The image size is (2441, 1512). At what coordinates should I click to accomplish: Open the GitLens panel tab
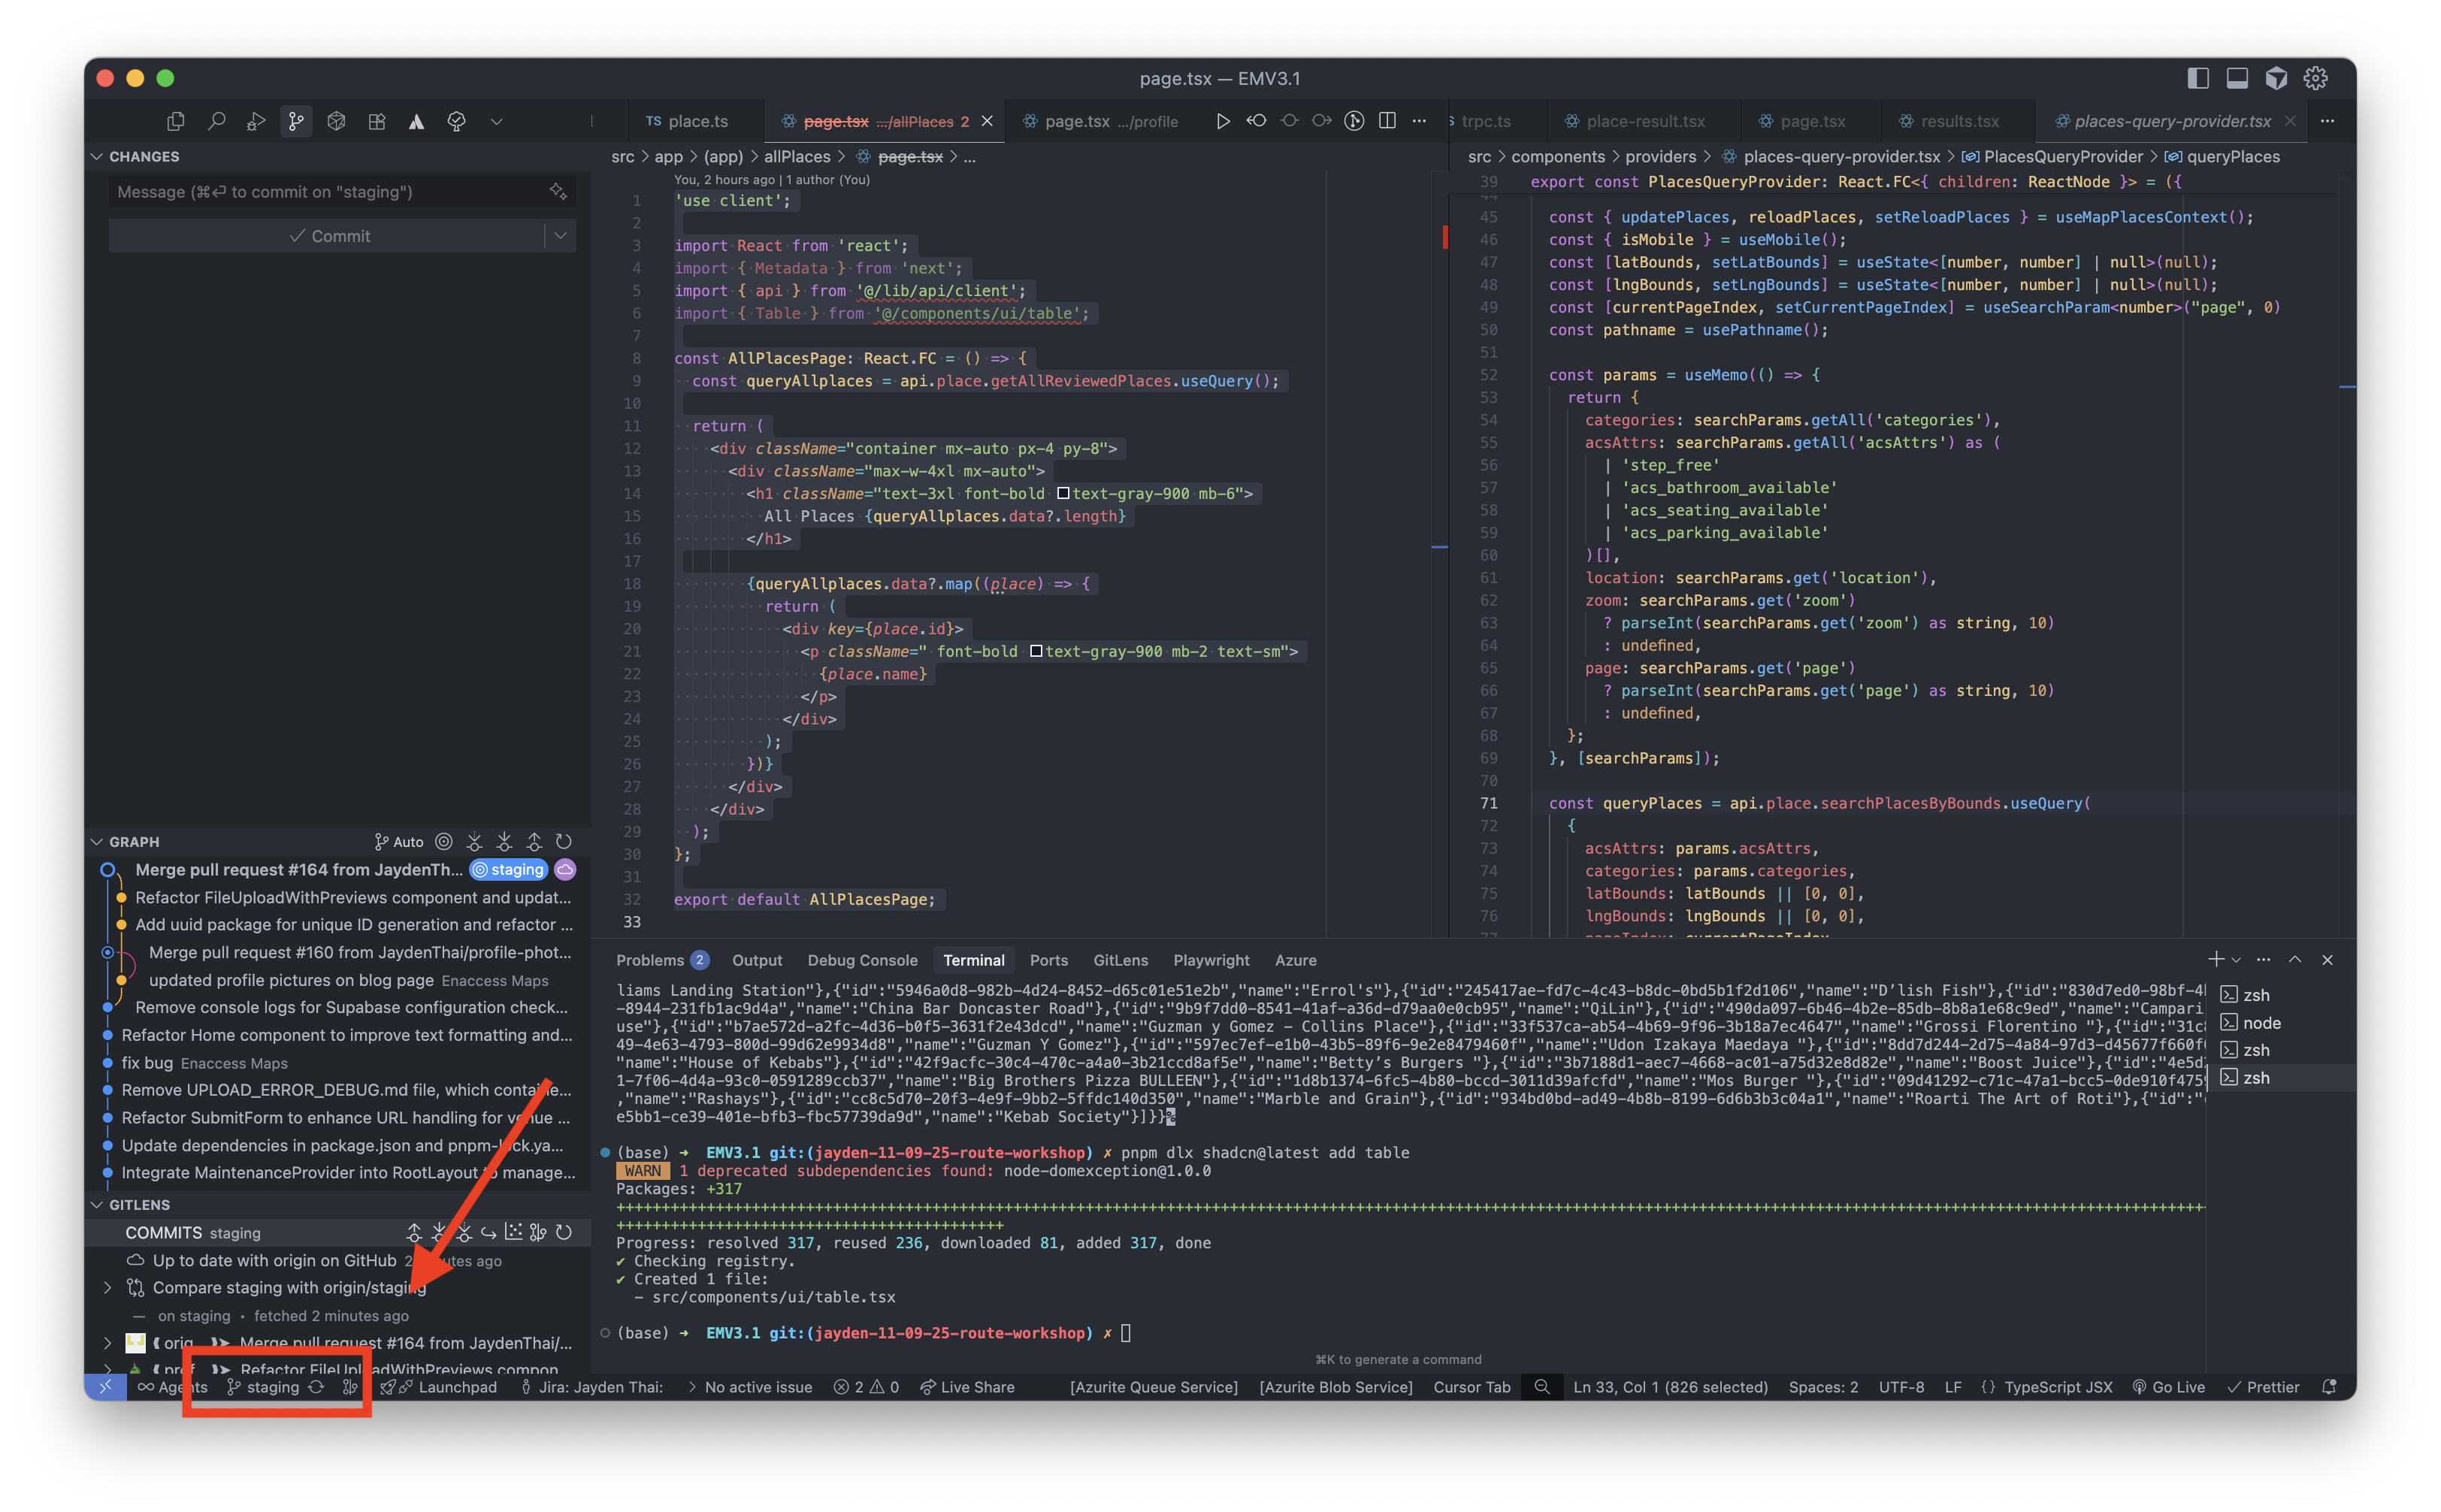[1120, 960]
